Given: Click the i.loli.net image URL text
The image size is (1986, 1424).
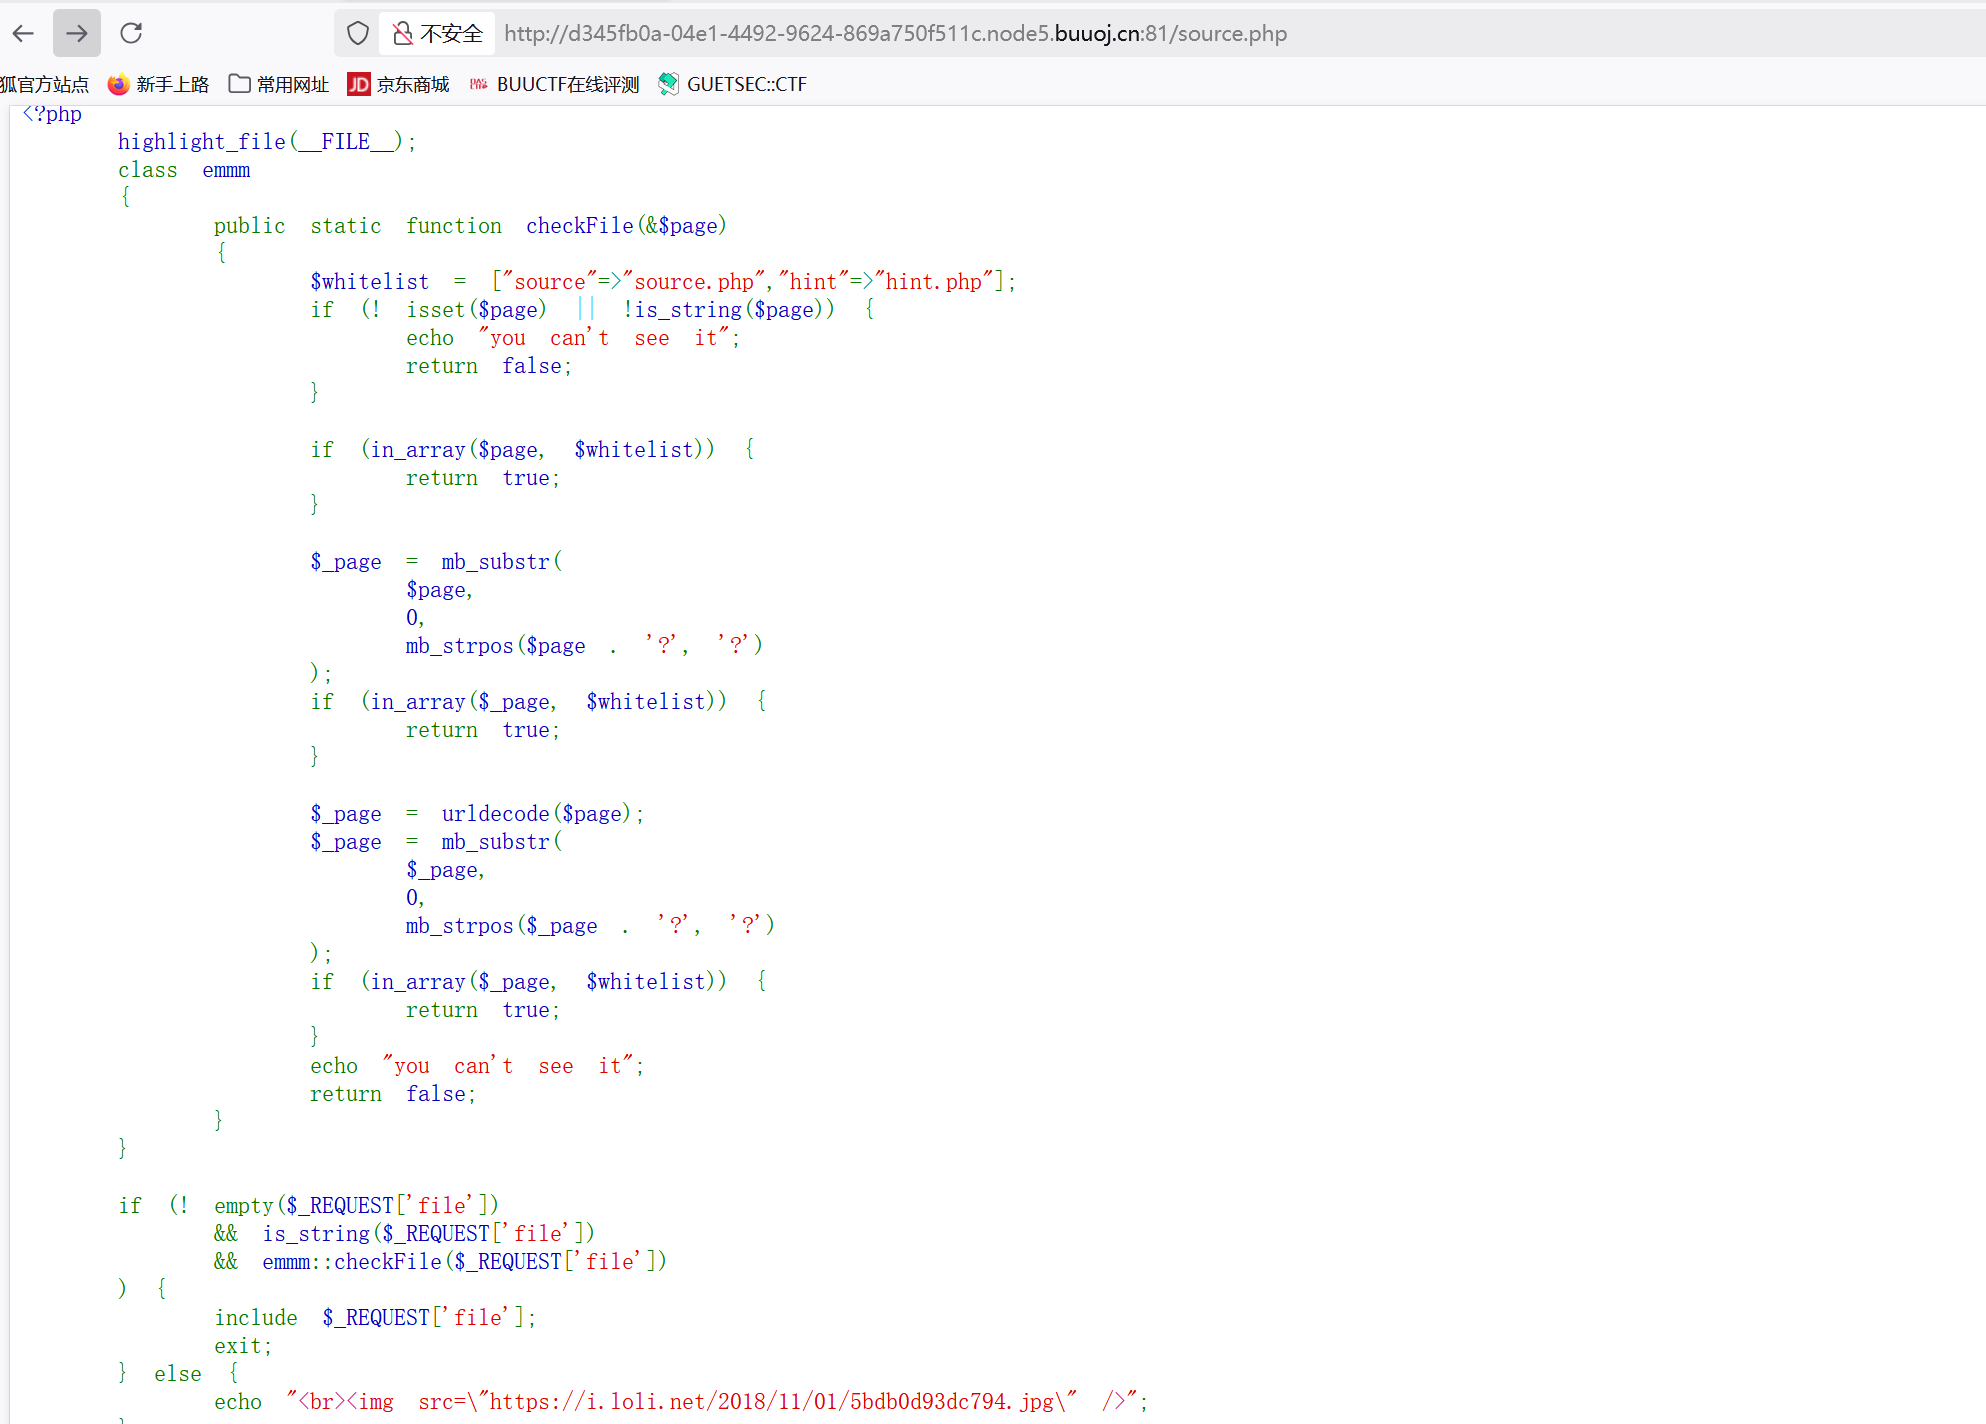Looking at the screenshot, I should [772, 1402].
